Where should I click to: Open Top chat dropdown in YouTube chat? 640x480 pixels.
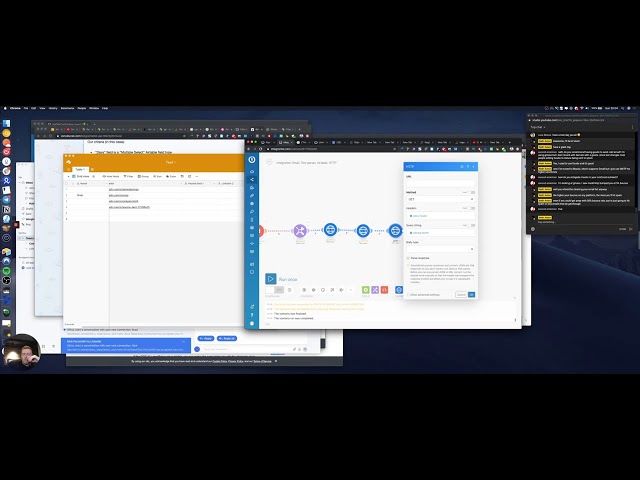538,127
